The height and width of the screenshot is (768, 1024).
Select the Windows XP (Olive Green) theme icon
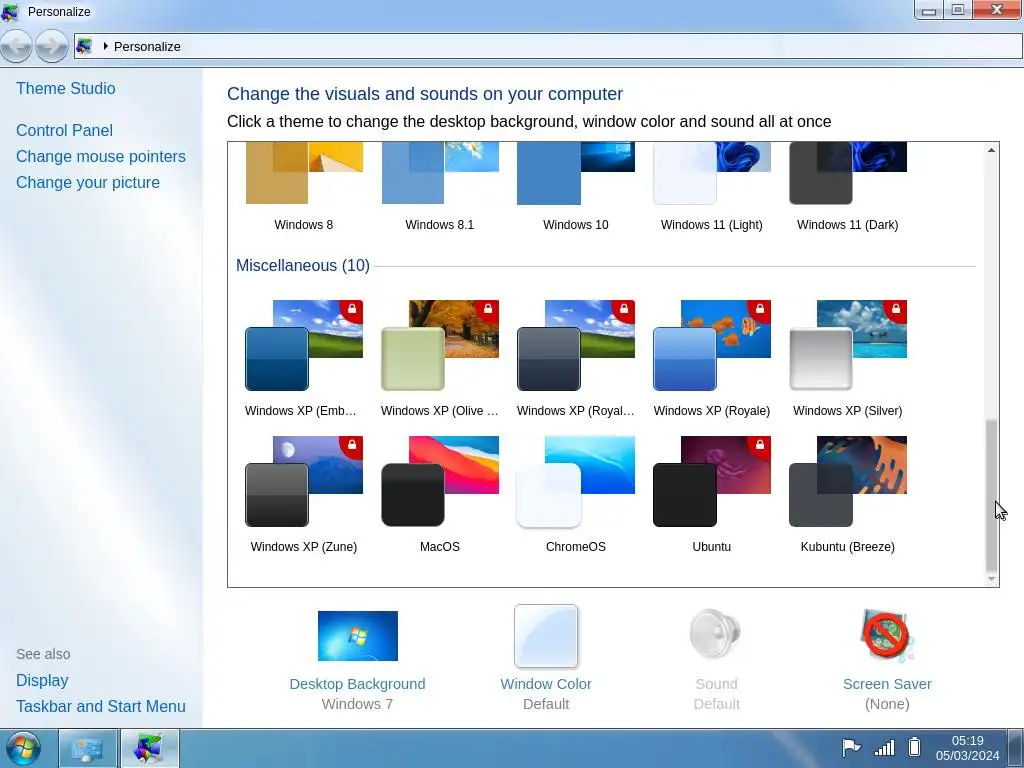pyautogui.click(x=440, y=345)
